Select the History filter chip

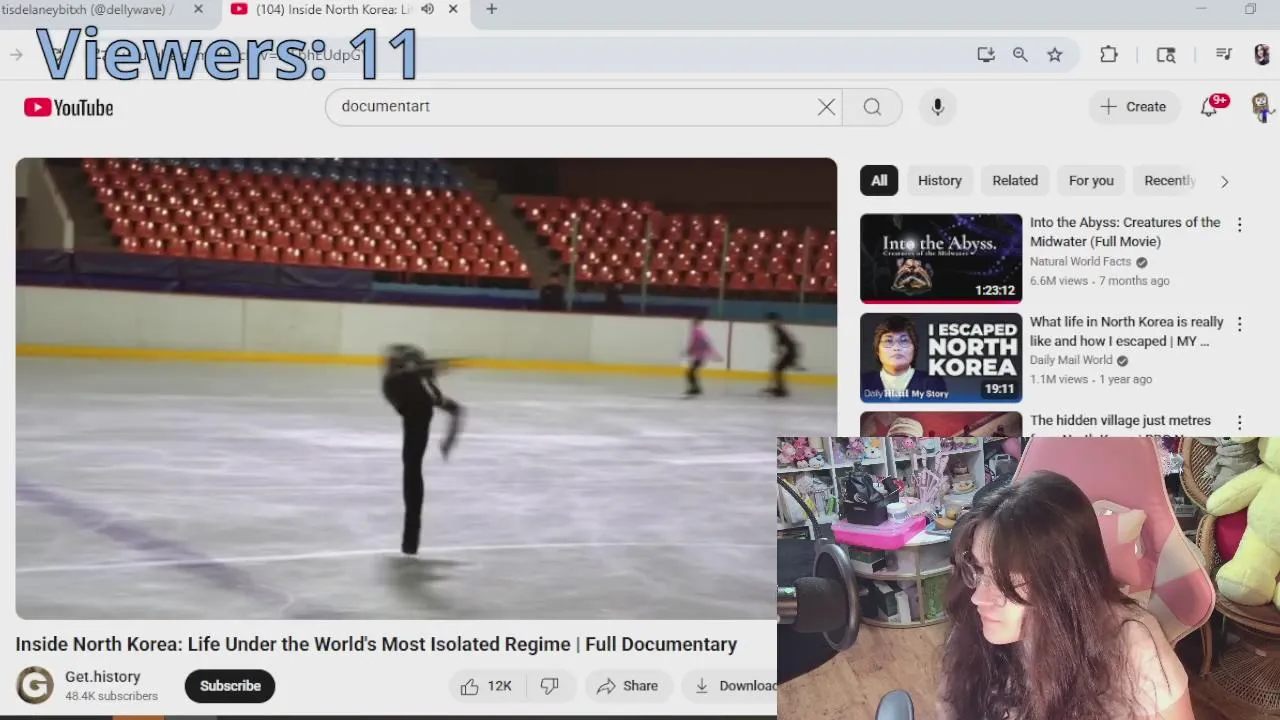click(940, 181)
